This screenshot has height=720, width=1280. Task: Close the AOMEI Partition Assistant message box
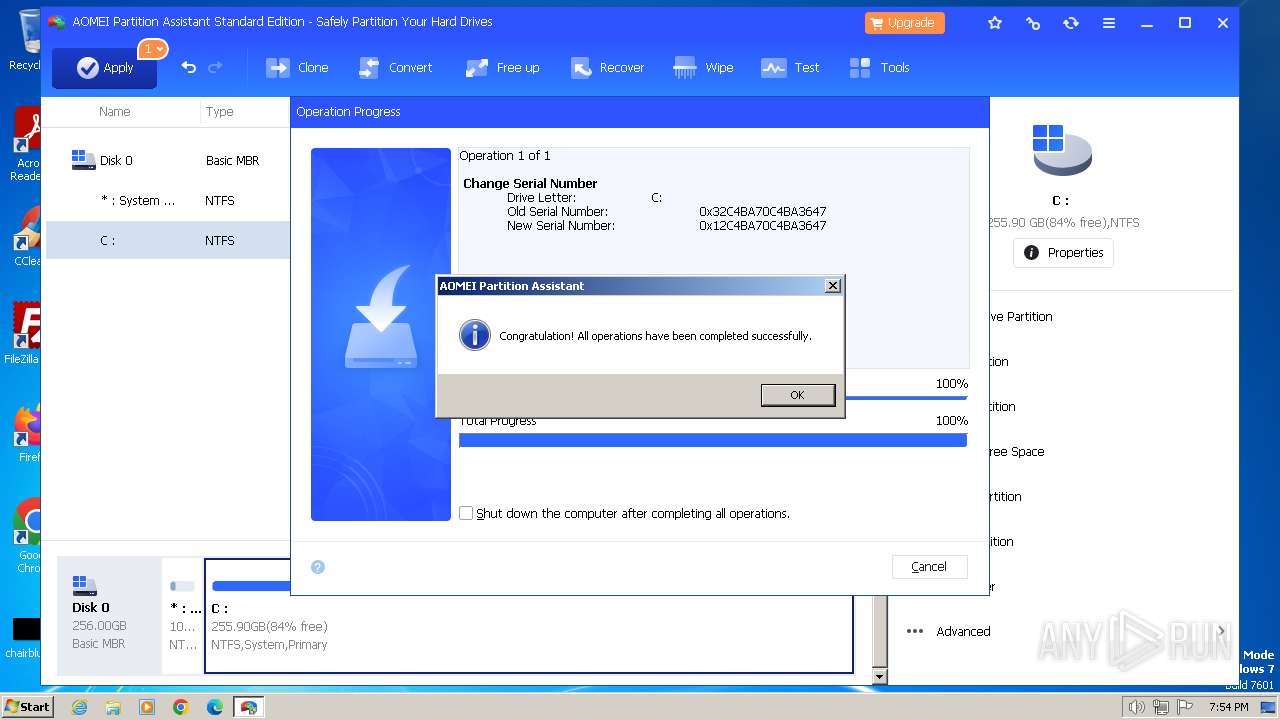(x=832, y=286)
